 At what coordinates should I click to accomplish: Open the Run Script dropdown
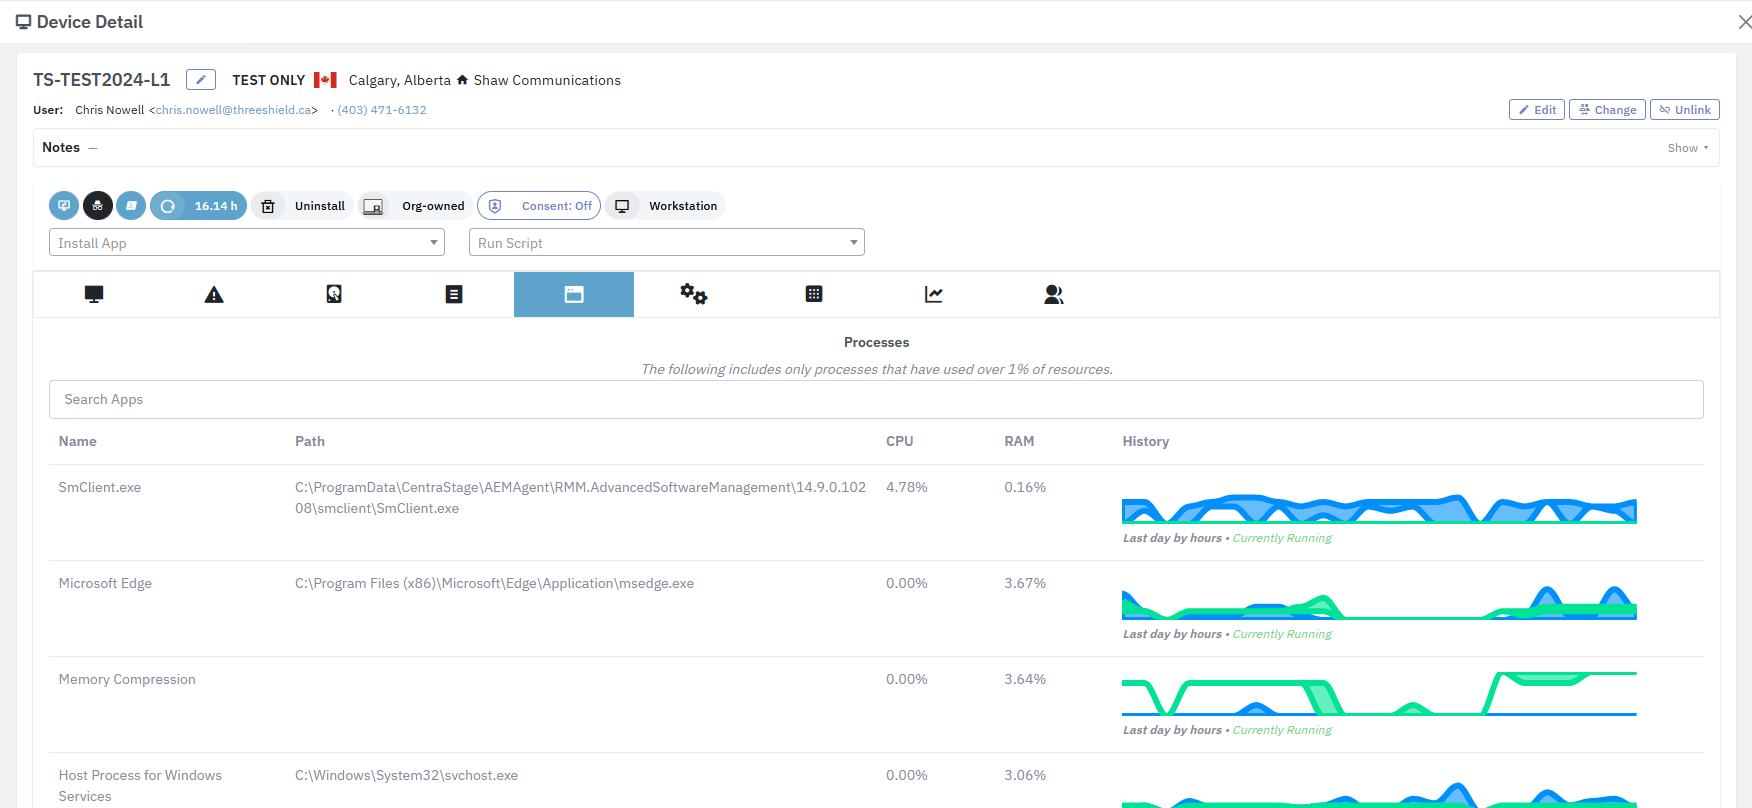tap(667, 242)
